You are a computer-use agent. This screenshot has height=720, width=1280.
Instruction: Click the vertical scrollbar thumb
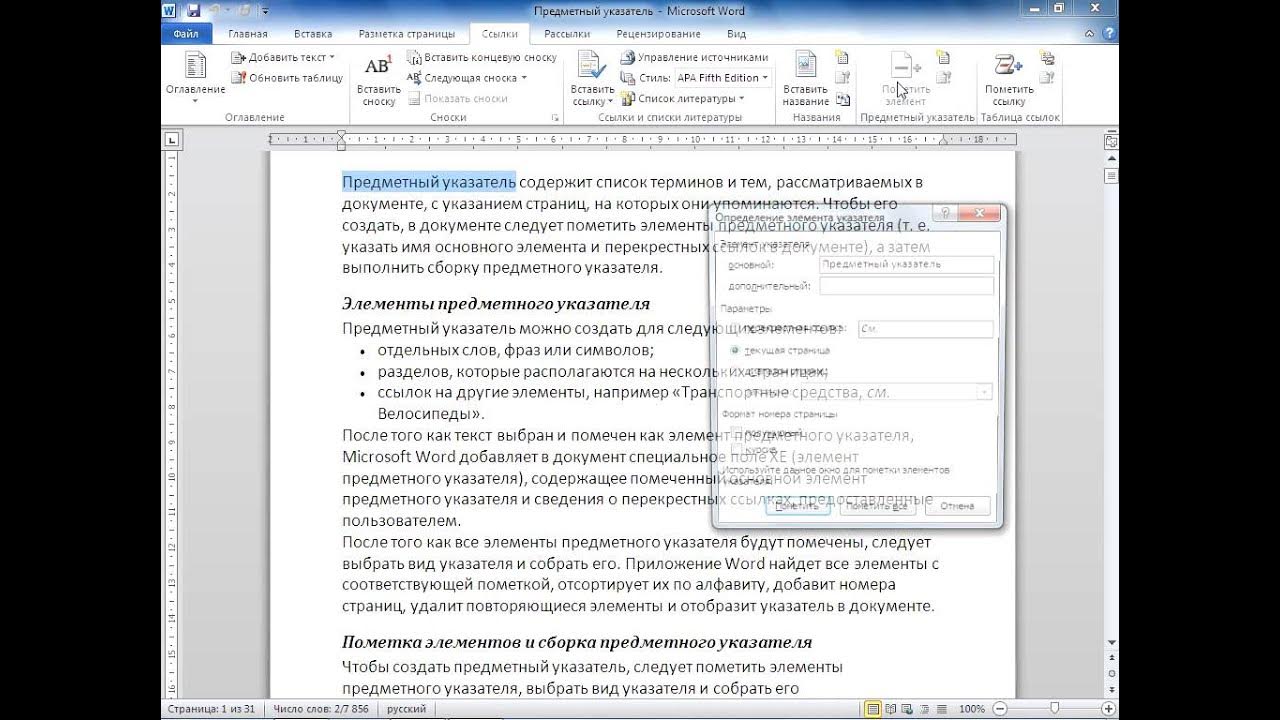point(1111,176)
